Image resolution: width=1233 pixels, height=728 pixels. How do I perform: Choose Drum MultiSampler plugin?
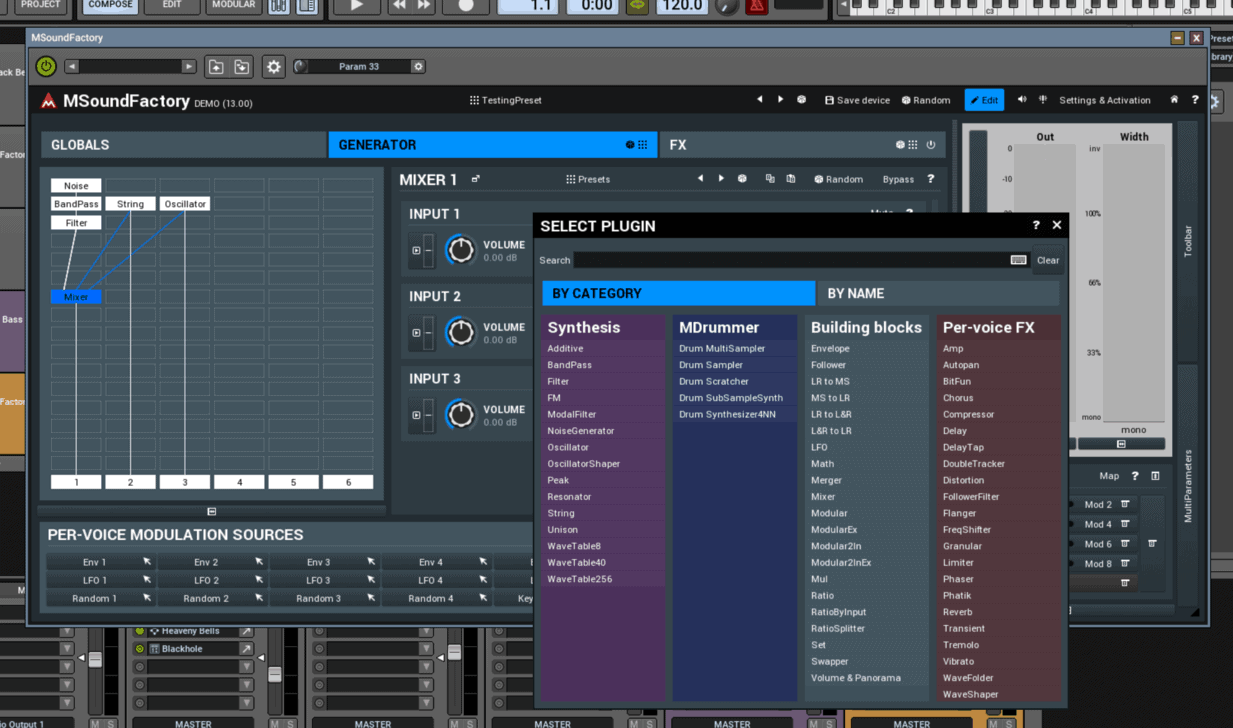[722, 349]
